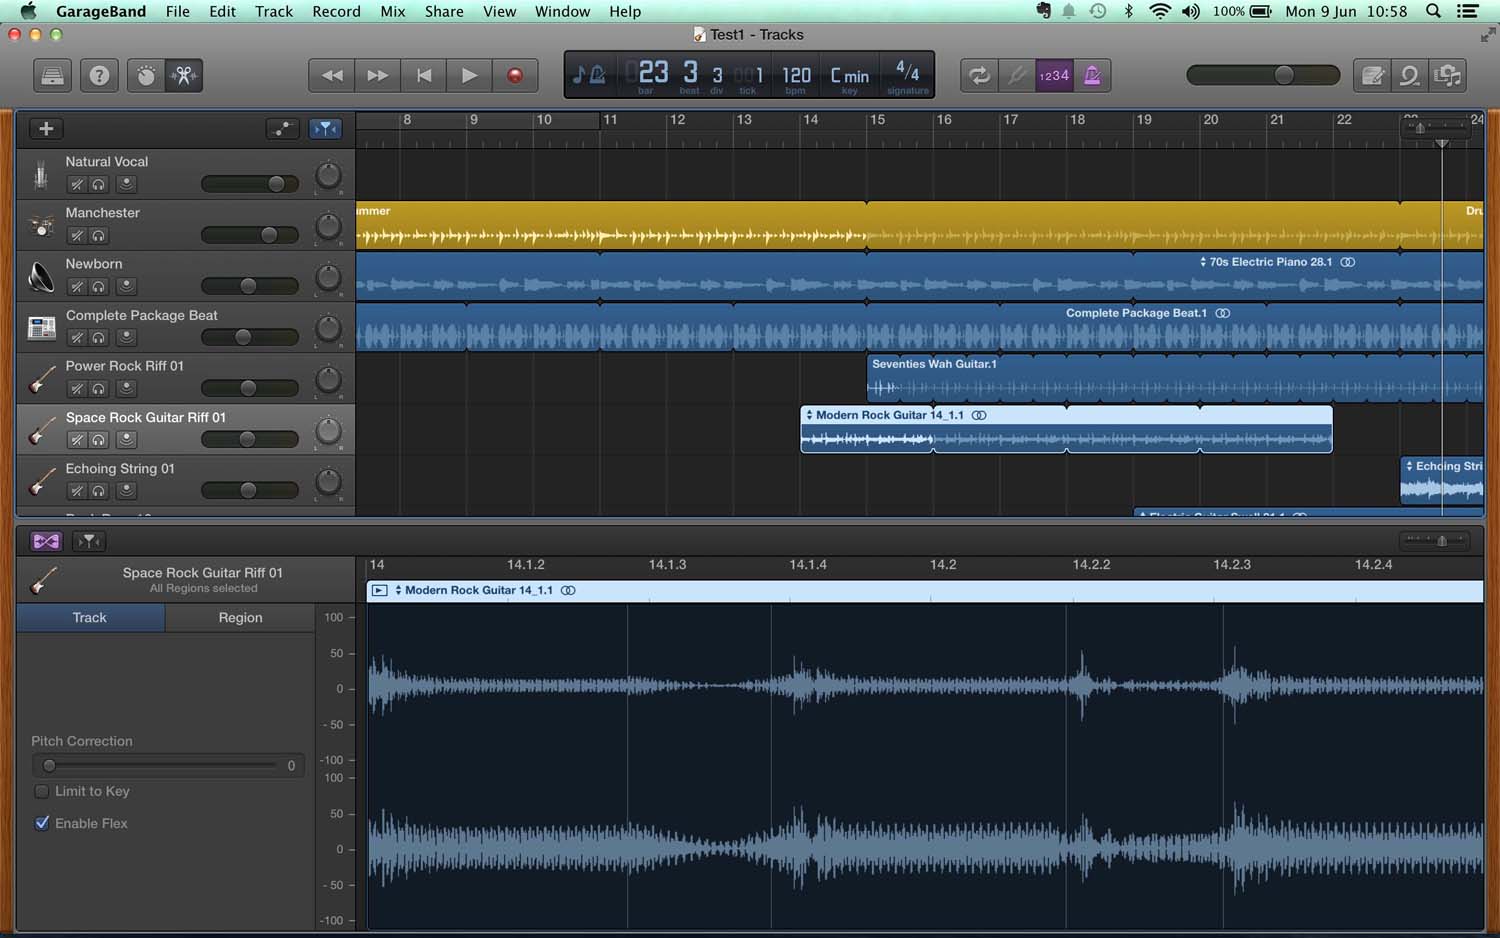1500x938 pixels.
Task: Disable the metronome click
Action: [x=1092, y=76]
